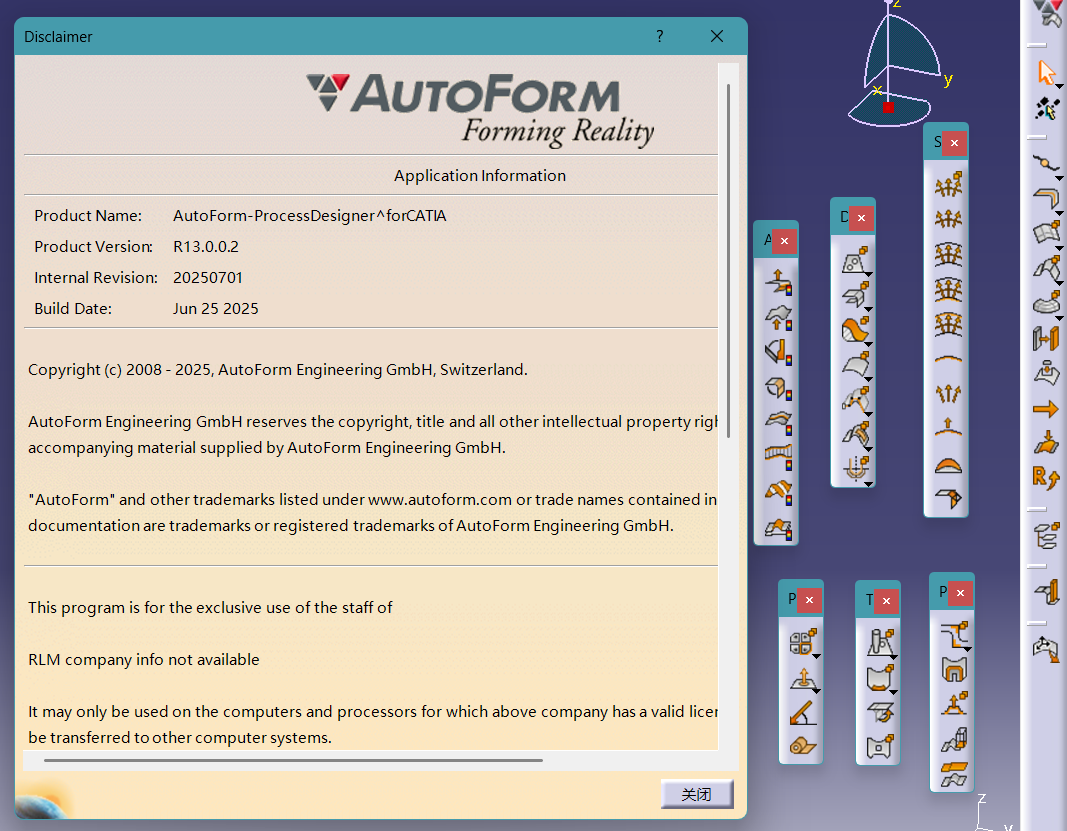Image resolution: width=1067 pixels, height=831 pixels.
Task: Open the dropdown under the punch icon in the T toolbar
Action: [893, 658]
